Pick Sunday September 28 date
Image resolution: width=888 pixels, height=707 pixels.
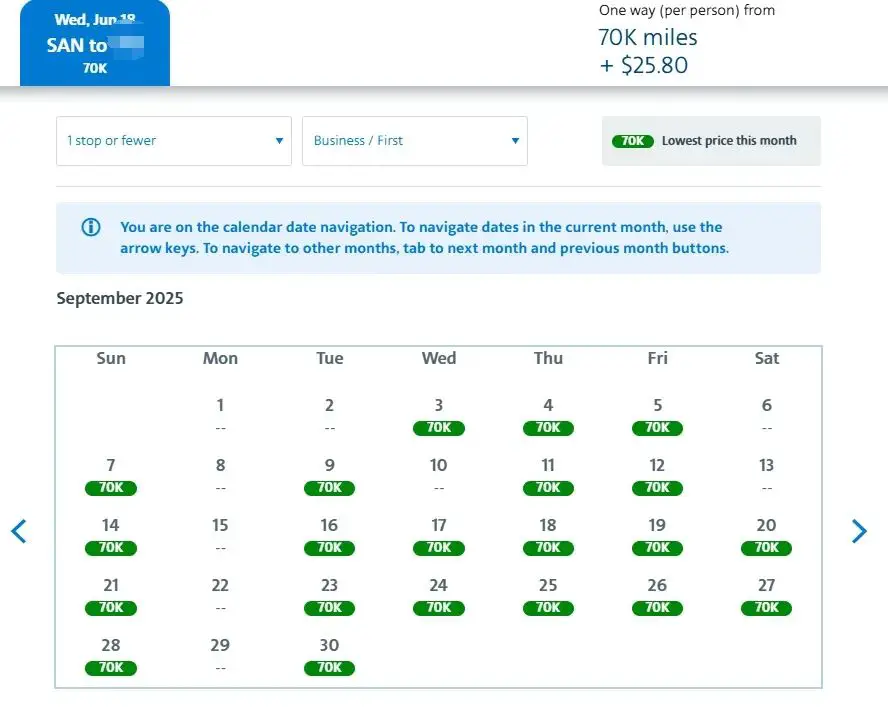tap(111, 656)
